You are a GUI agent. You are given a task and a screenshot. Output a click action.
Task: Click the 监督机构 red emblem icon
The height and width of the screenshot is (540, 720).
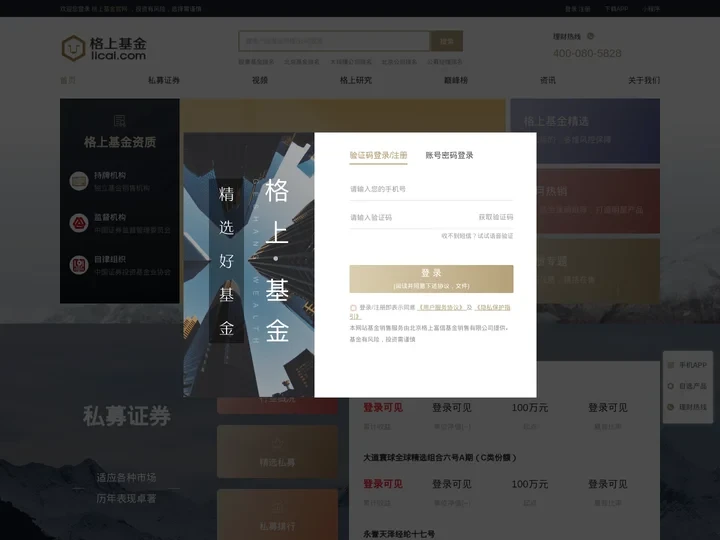(79, 223)
